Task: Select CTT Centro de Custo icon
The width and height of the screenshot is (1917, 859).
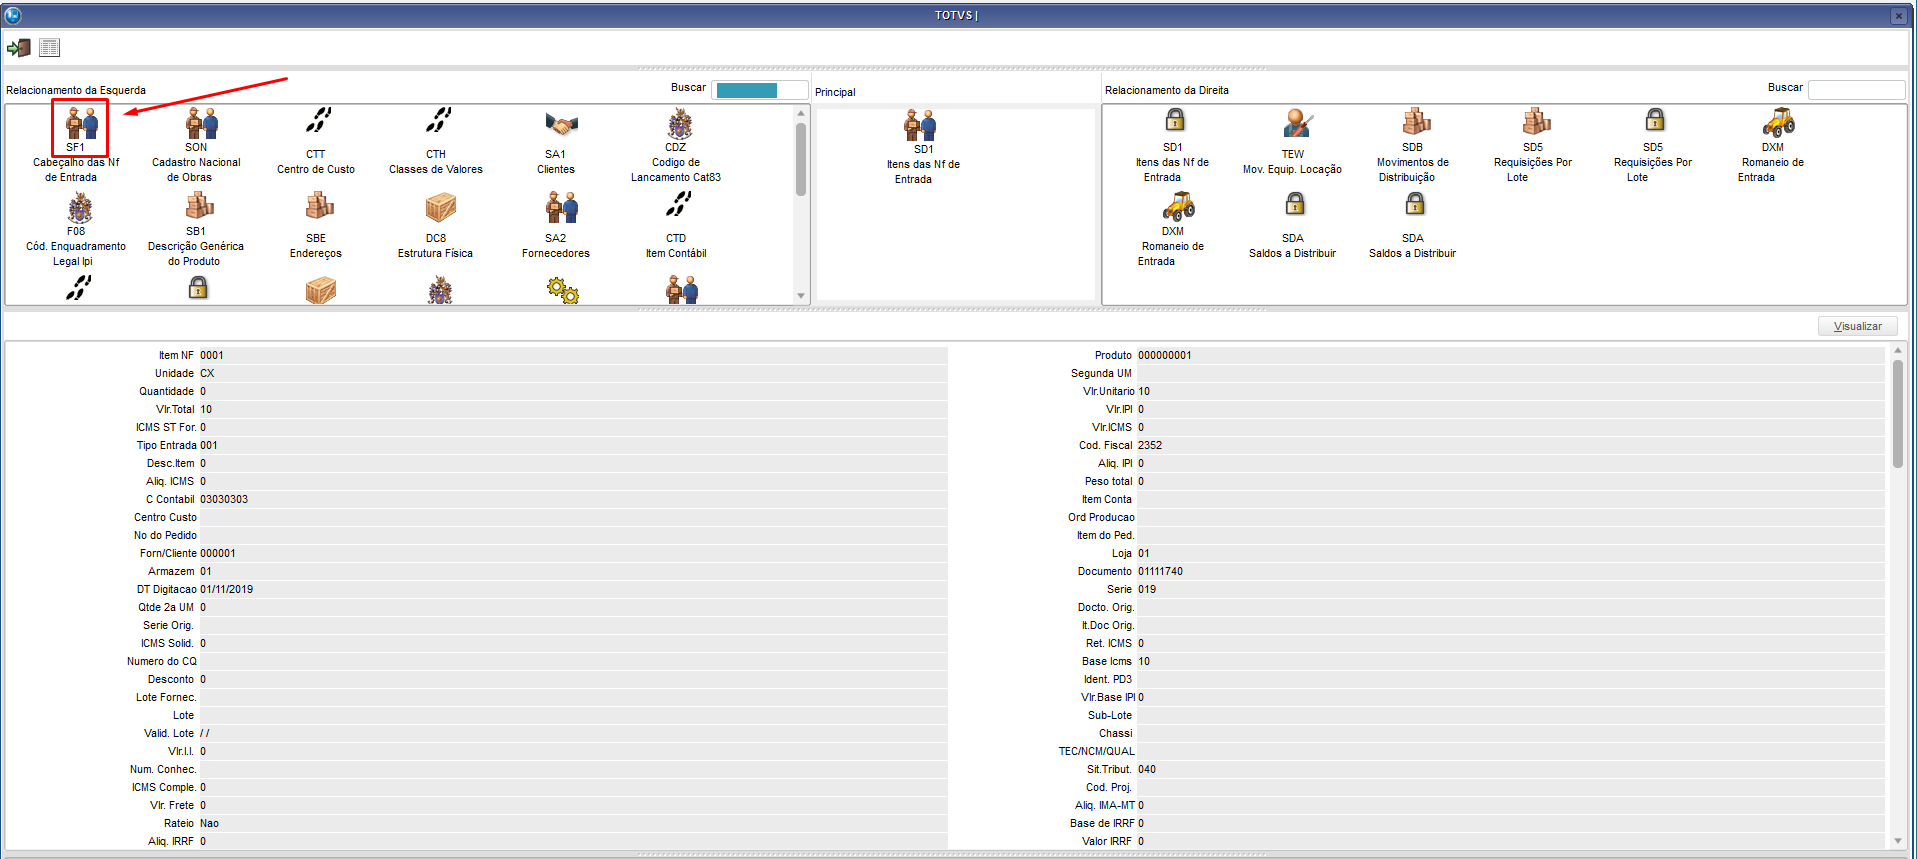Action: coord(319,120)
